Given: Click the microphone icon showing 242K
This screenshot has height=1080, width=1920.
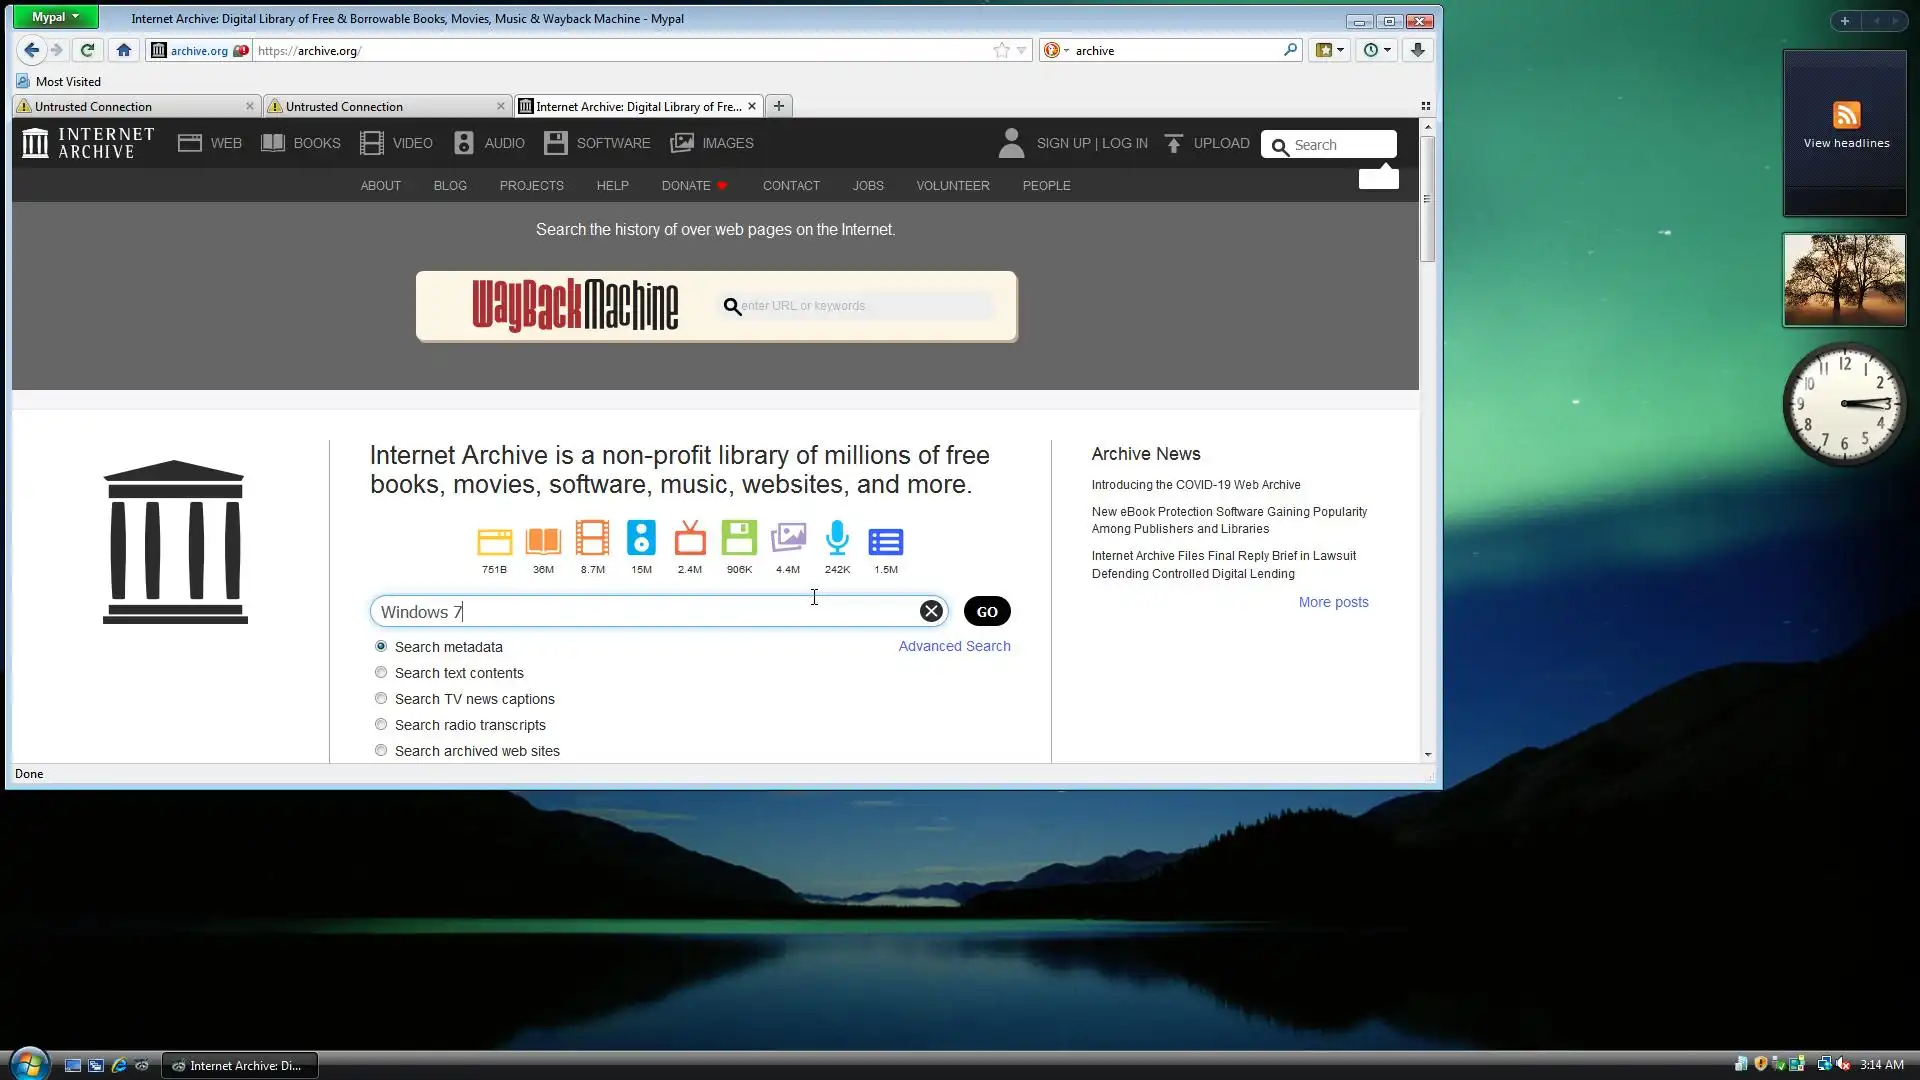Looking at the screenshot, I should pos(837,539).
